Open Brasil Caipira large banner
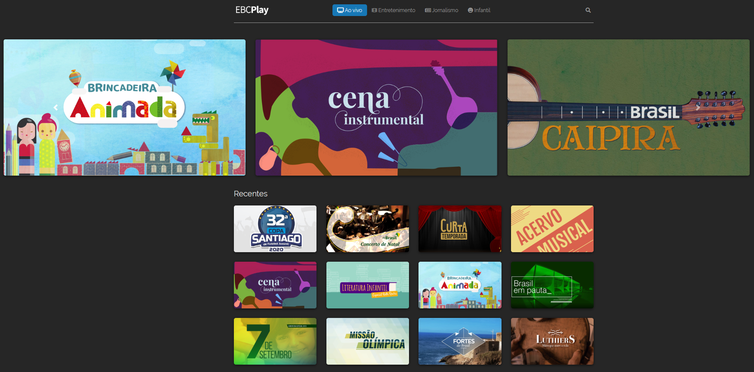This screenshot has width=754, height=372. coord(628,108)
